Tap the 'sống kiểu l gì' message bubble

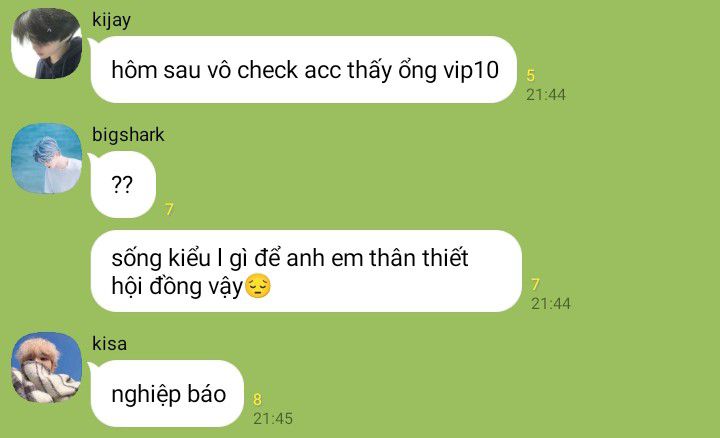tap(306, 271)
